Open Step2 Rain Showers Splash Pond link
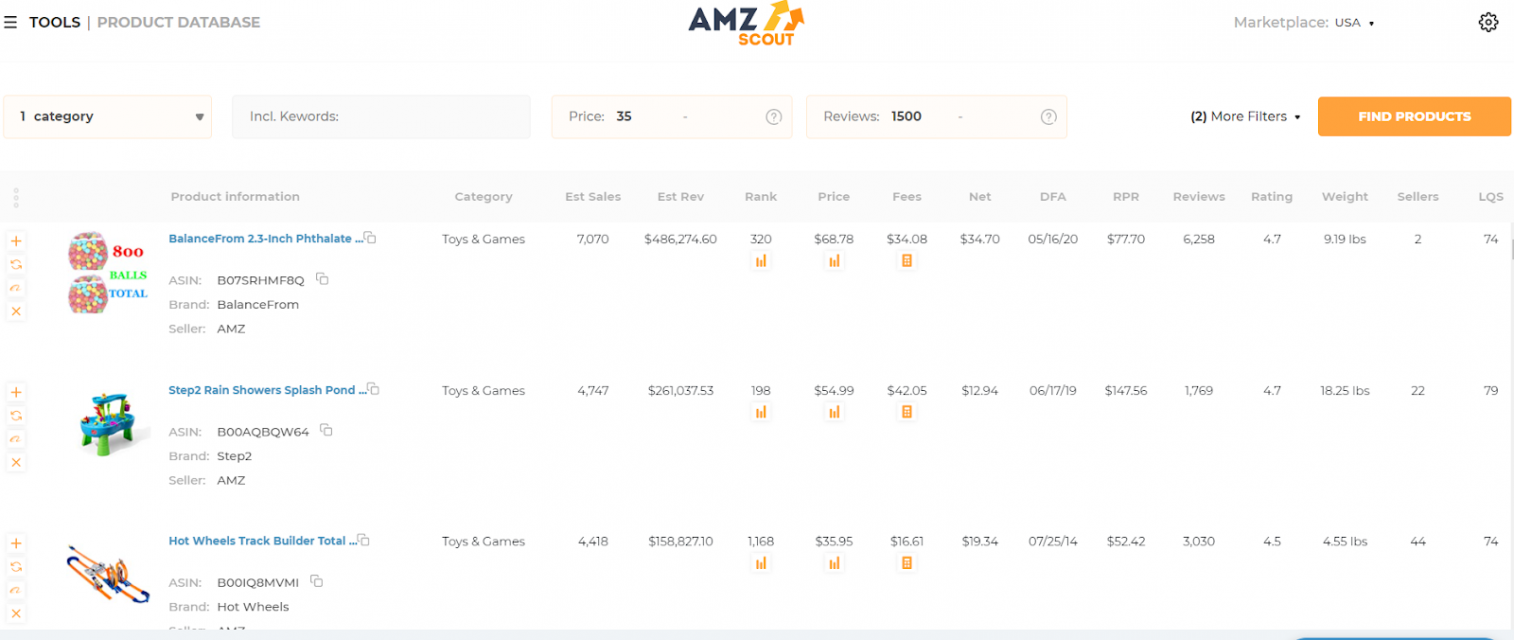Image resolution: width=1514 pixels, height=640 pixels. [x=265, y=390]
